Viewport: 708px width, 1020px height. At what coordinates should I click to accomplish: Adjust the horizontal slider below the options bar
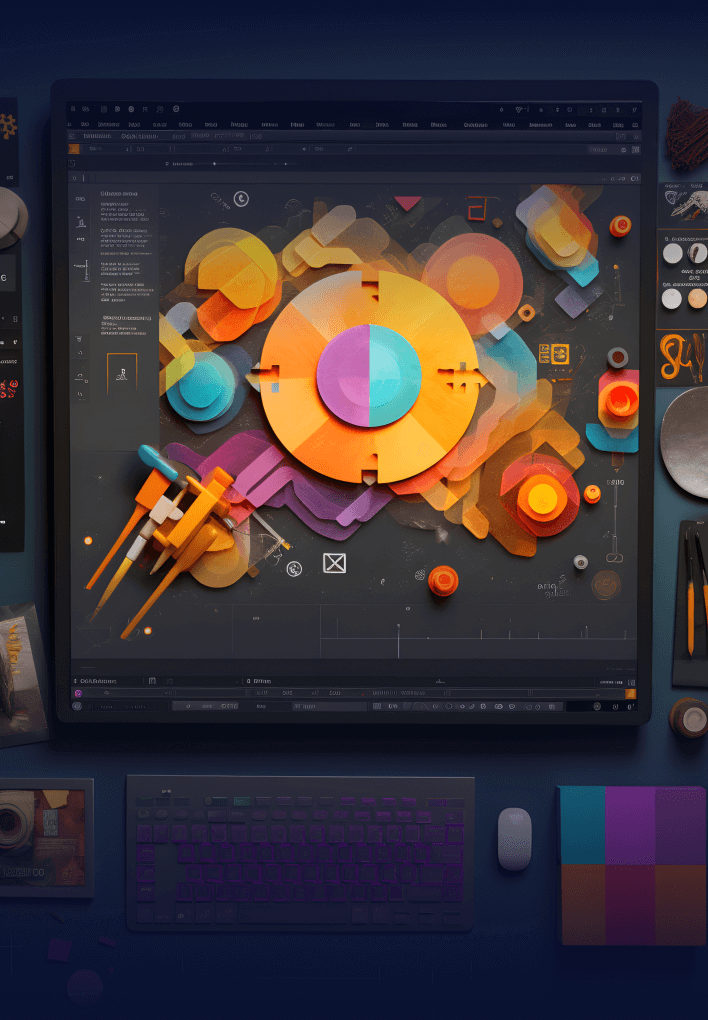214,163
